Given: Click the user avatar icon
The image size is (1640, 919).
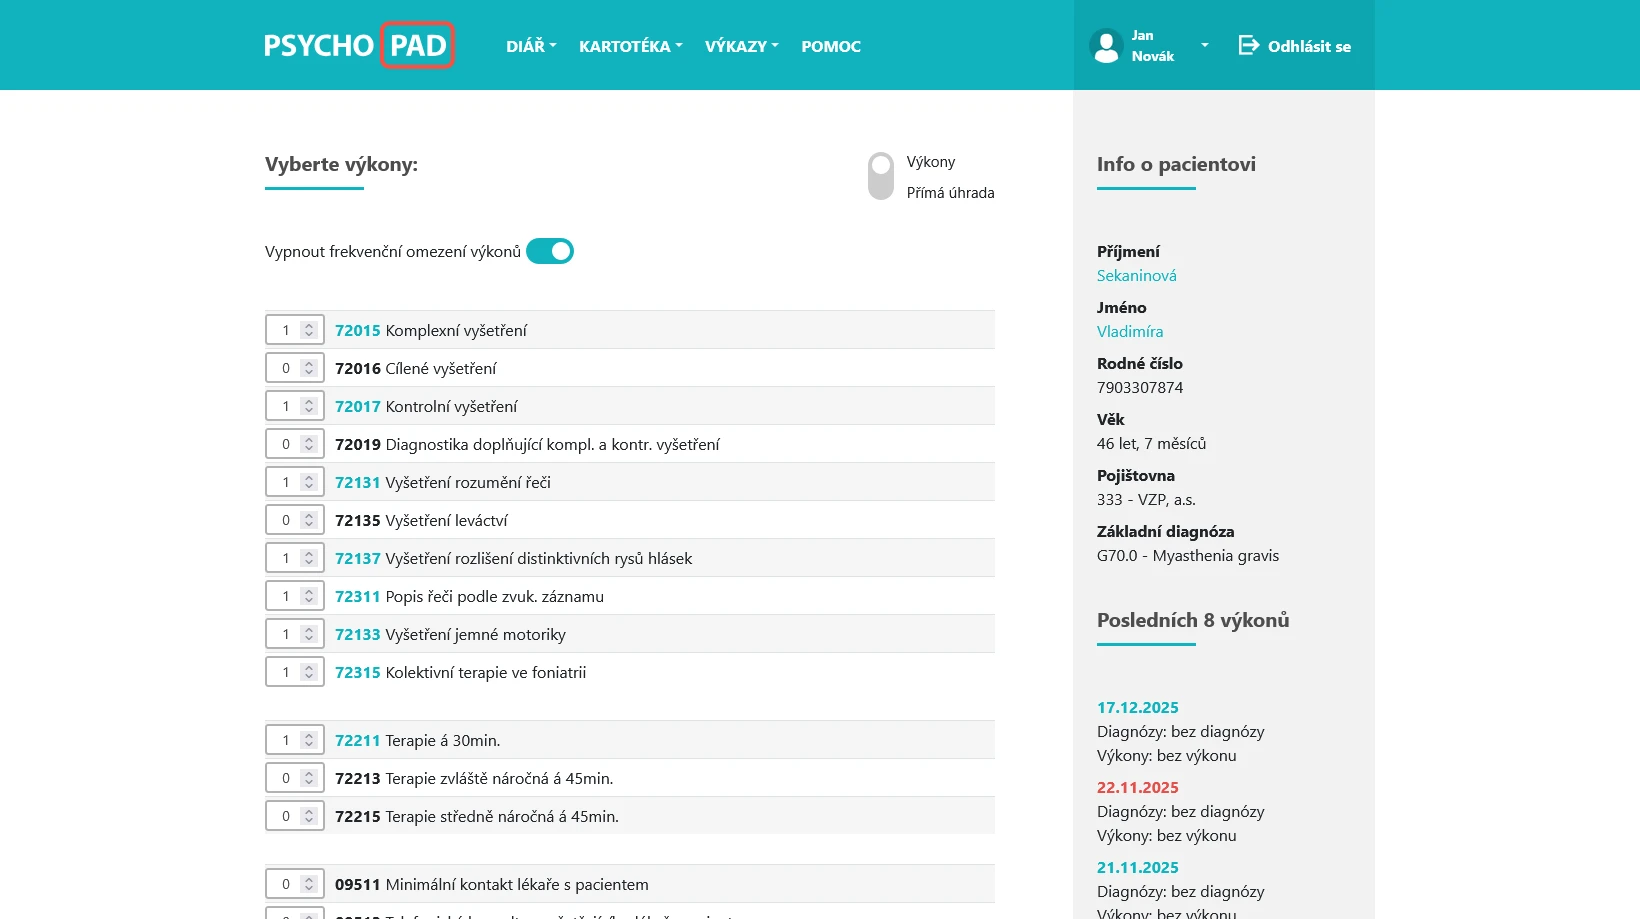Looking at the screenshot, I should coord(1106,46).
